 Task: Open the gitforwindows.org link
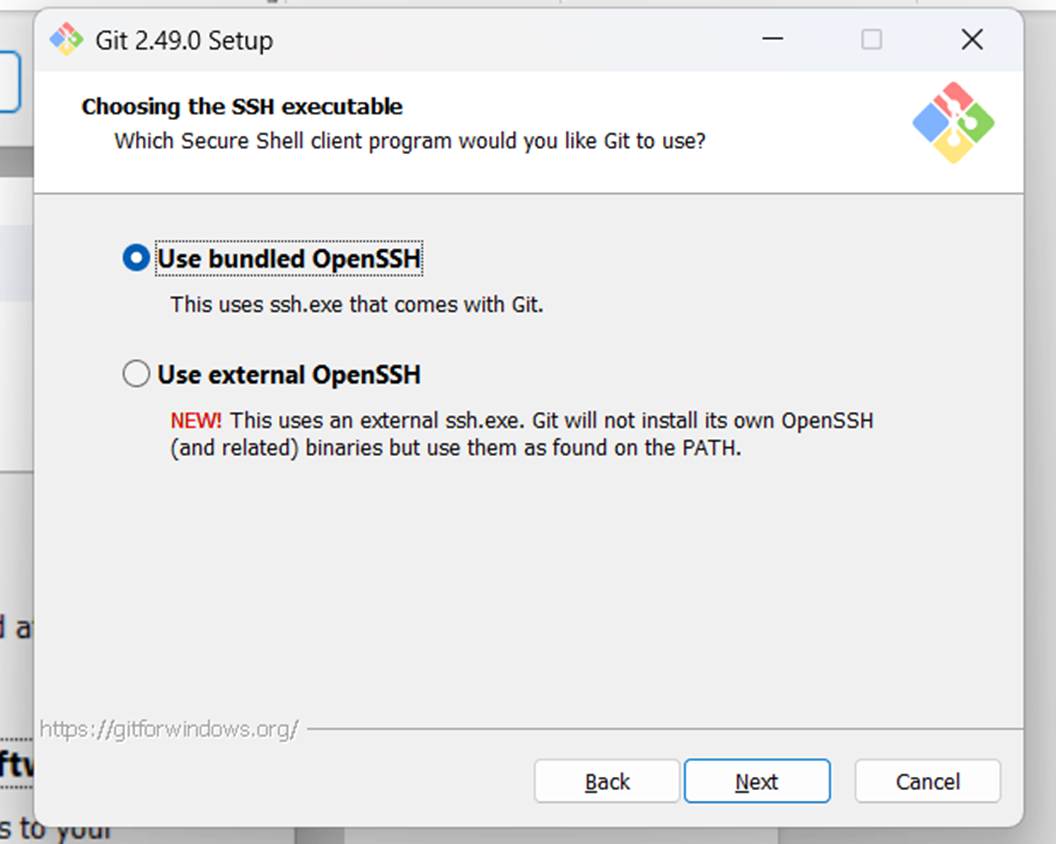(168, 729)
